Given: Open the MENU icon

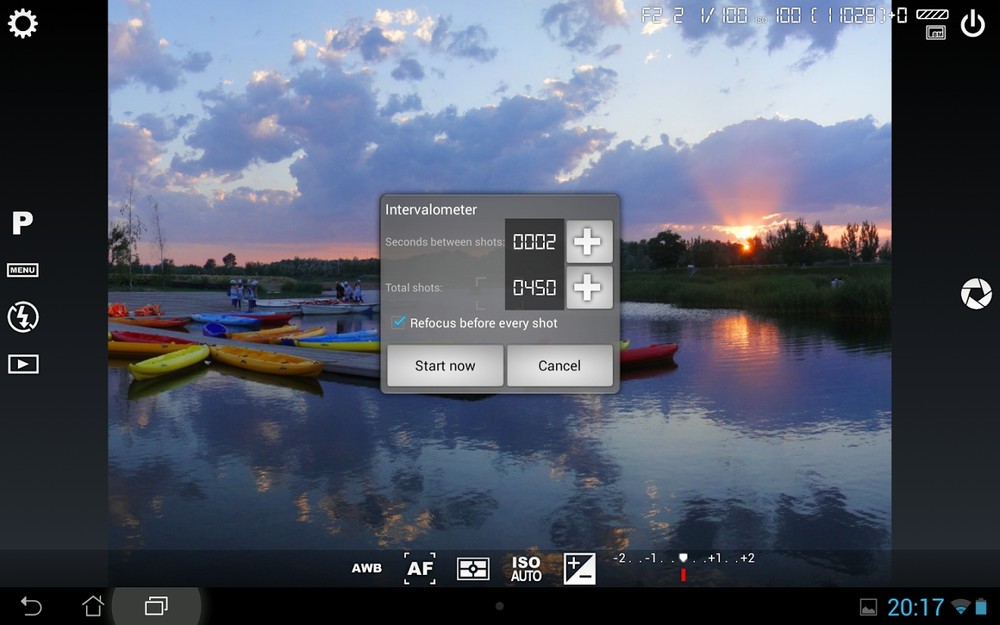Looking at the screenshot, I should click(x=23, y=270).
